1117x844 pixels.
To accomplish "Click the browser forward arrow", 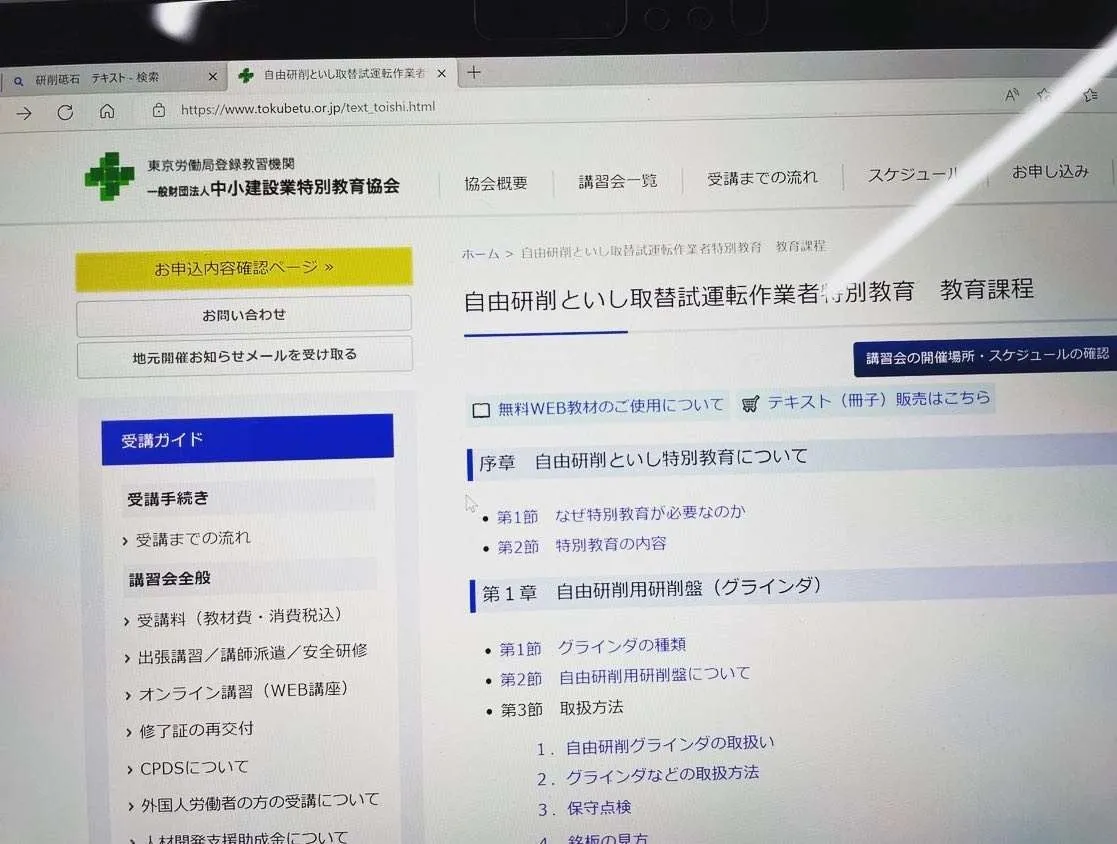I will (24, 114).
